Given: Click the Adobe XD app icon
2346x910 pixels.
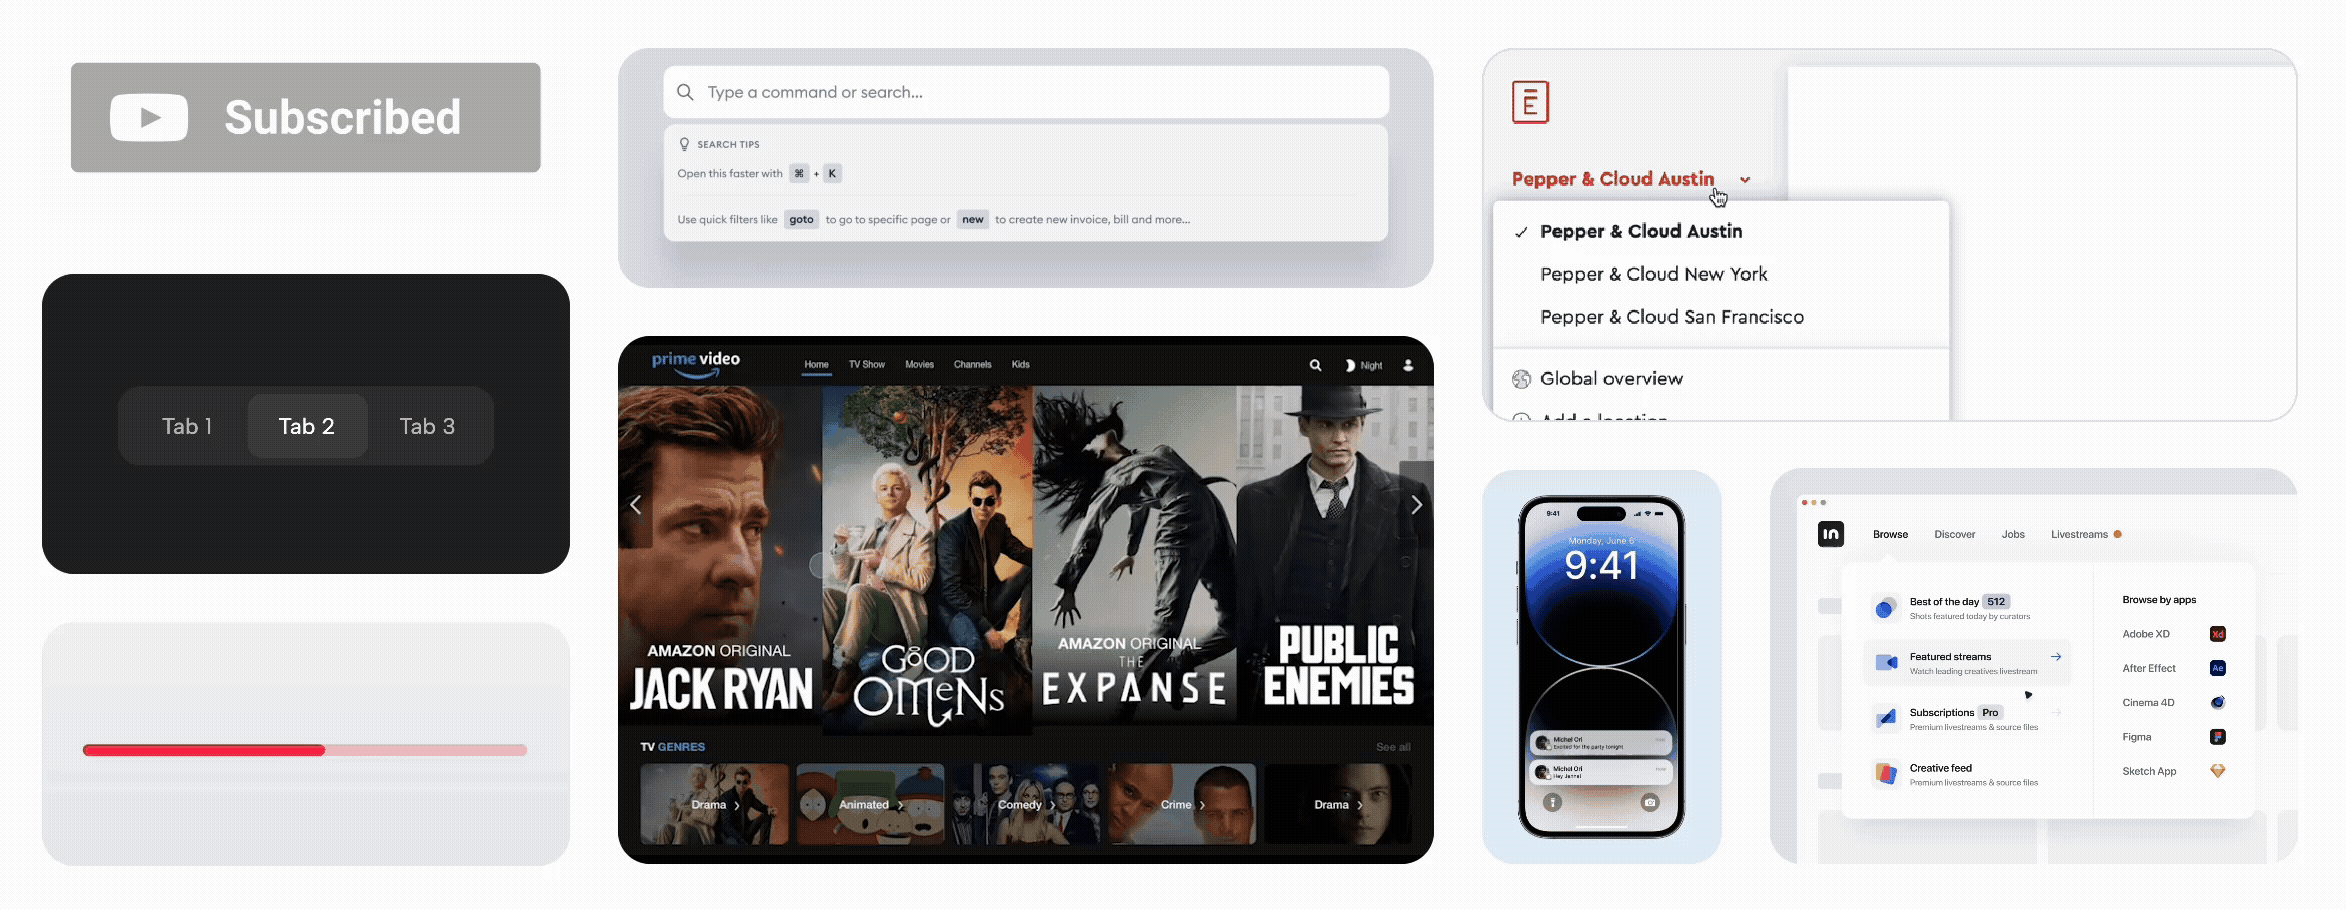Looking at the screenshot, I should (x=2218, y=634).
